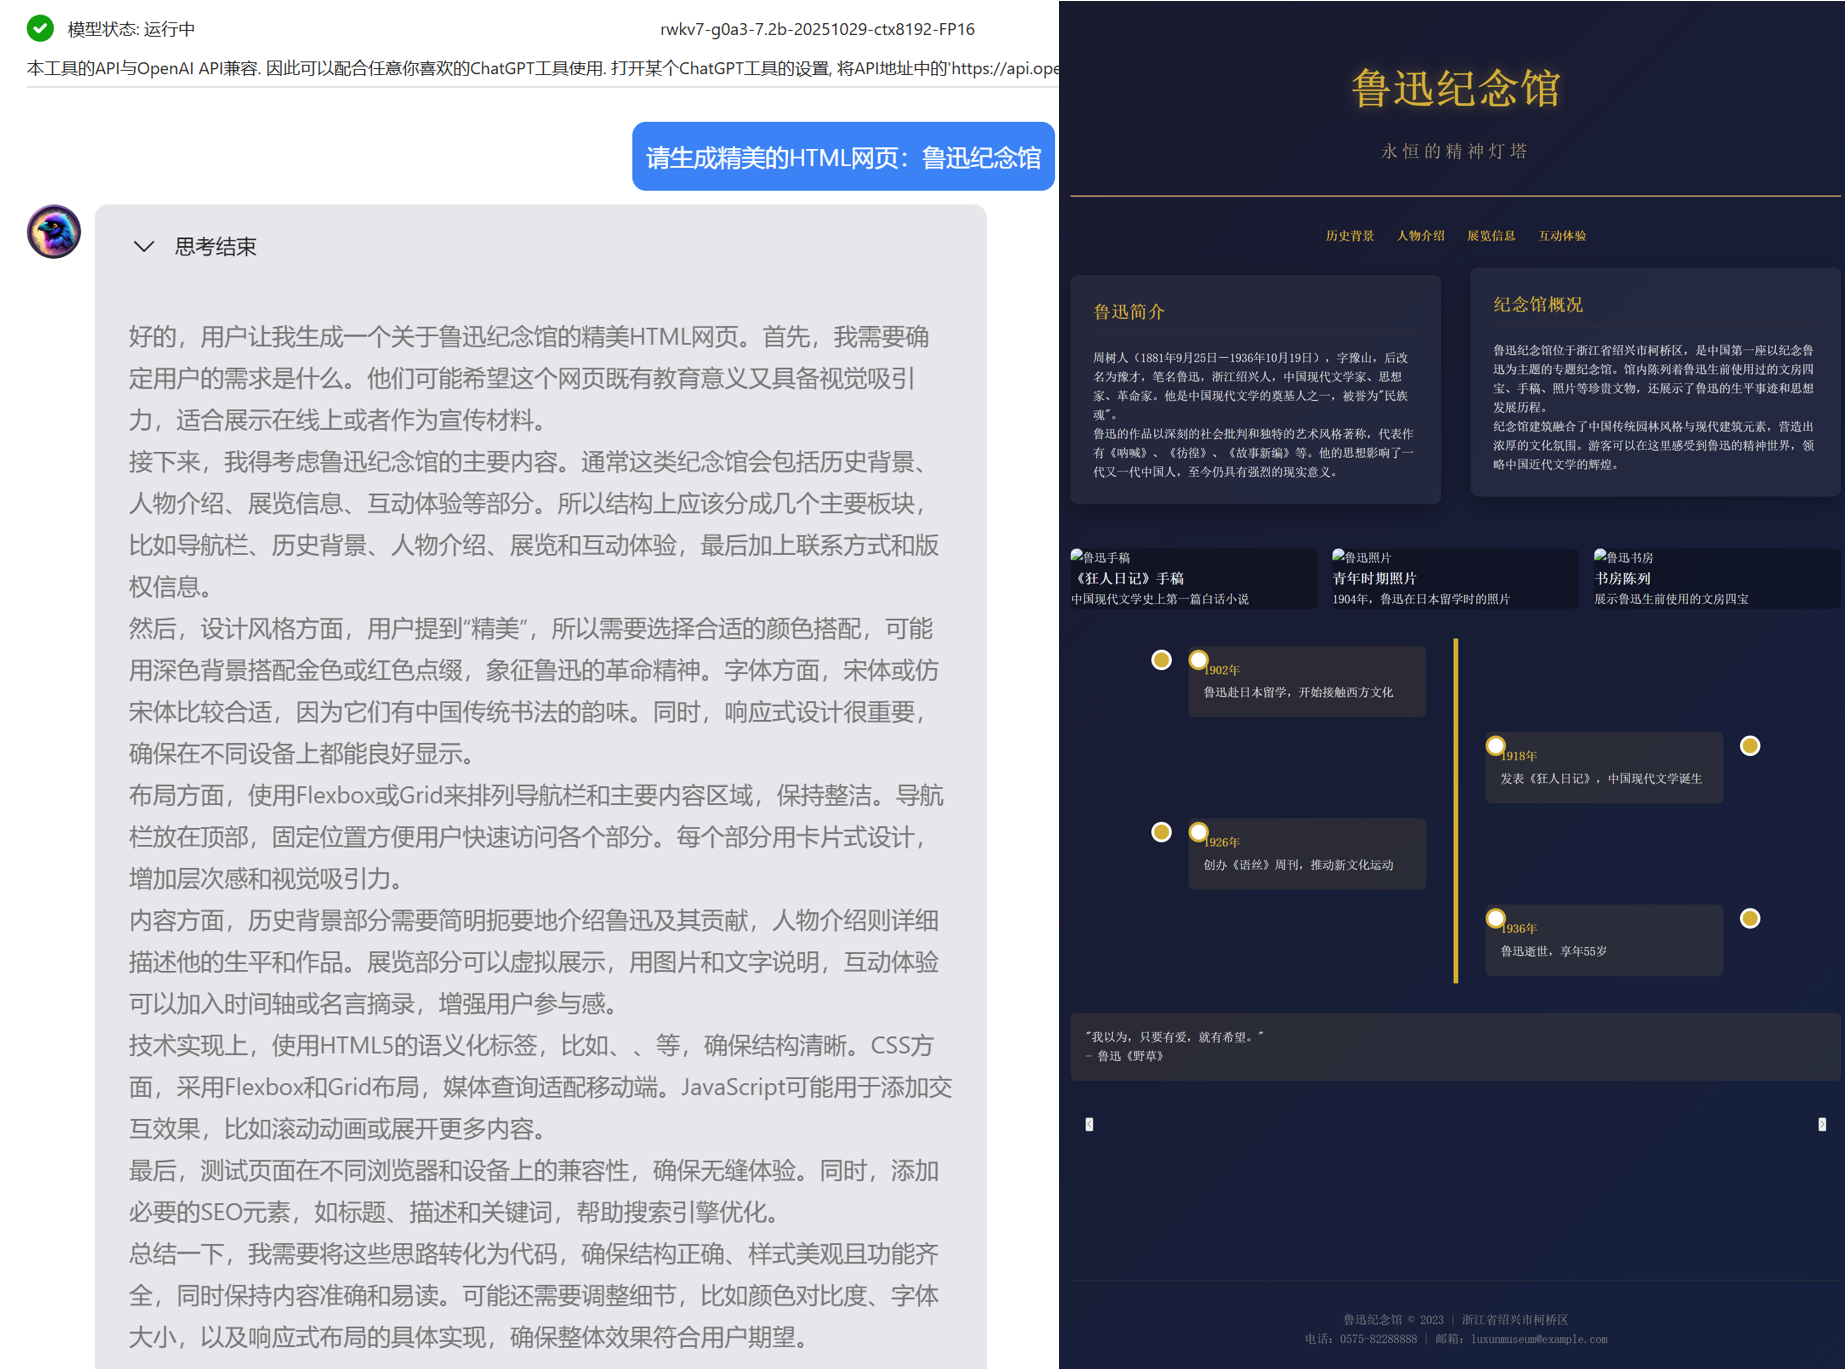Click the broken 鲁迅照片 image

(1362, 557)
